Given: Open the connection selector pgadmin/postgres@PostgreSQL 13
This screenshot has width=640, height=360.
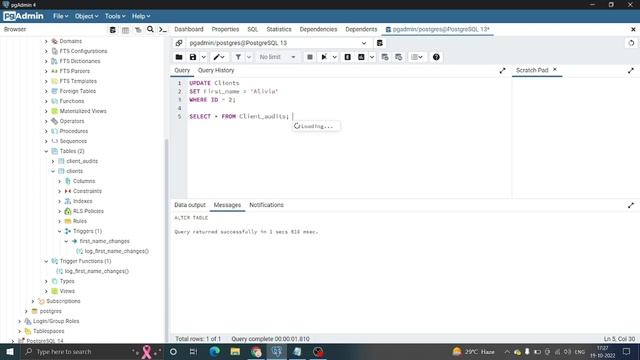Looking at the screenshot, I should 278,43.
